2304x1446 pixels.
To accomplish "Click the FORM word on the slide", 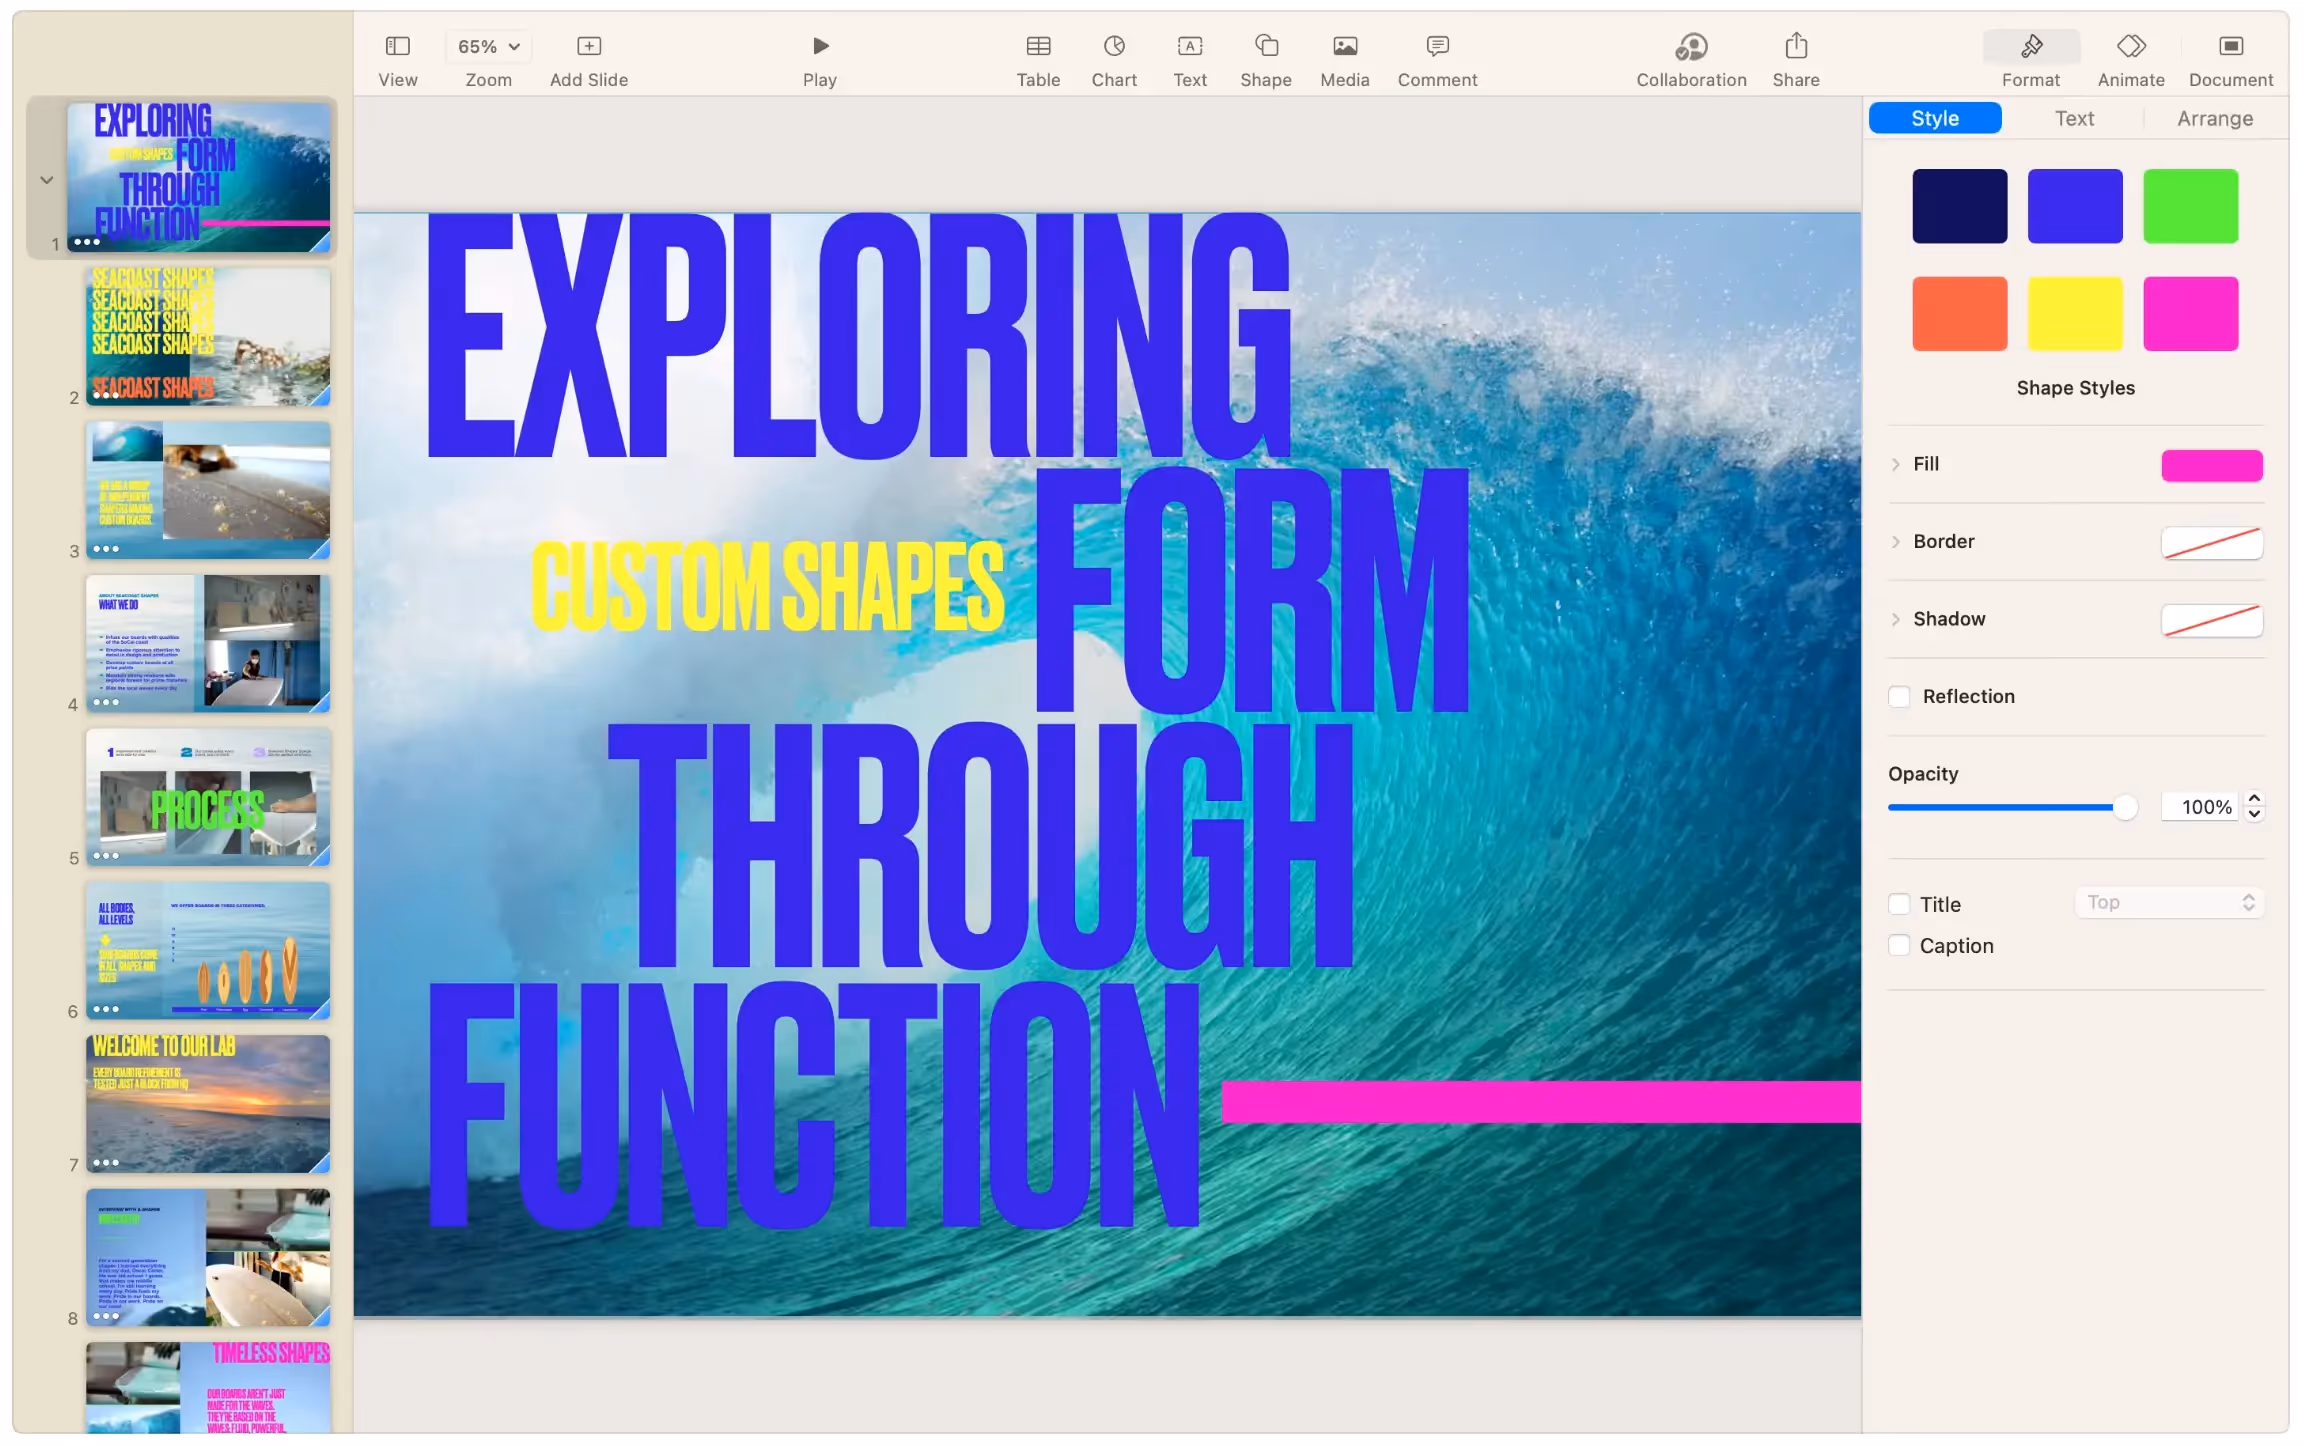I will tap(1252, 590).
